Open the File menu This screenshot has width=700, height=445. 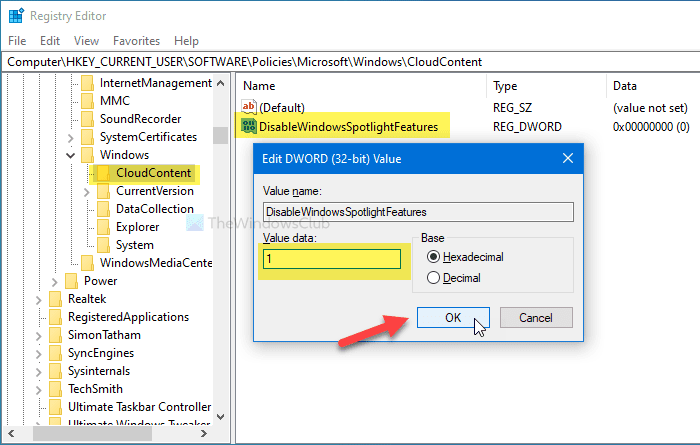tap(17, 41)
